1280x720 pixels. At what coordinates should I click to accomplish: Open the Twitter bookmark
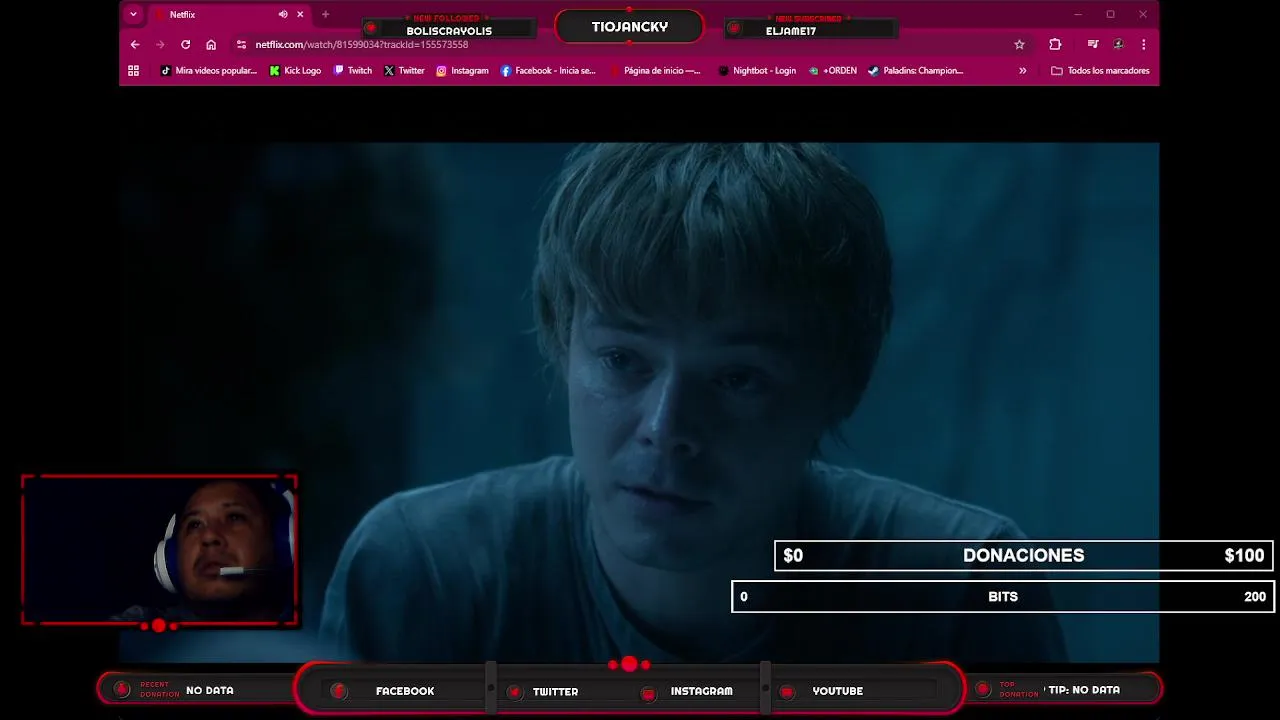coord(404,71)
